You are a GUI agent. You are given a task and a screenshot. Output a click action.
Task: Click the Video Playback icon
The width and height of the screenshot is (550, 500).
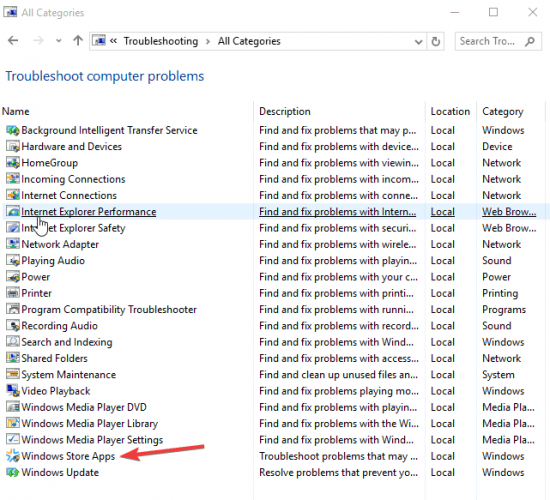pos(13,391)
